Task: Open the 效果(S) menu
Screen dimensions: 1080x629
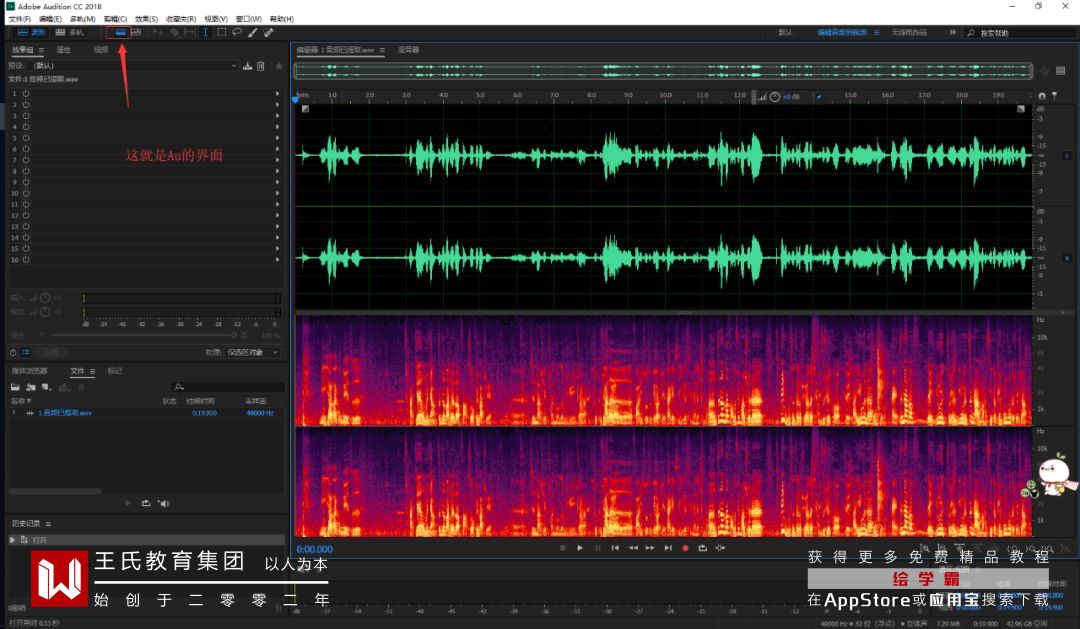Action: click(146, 19)
